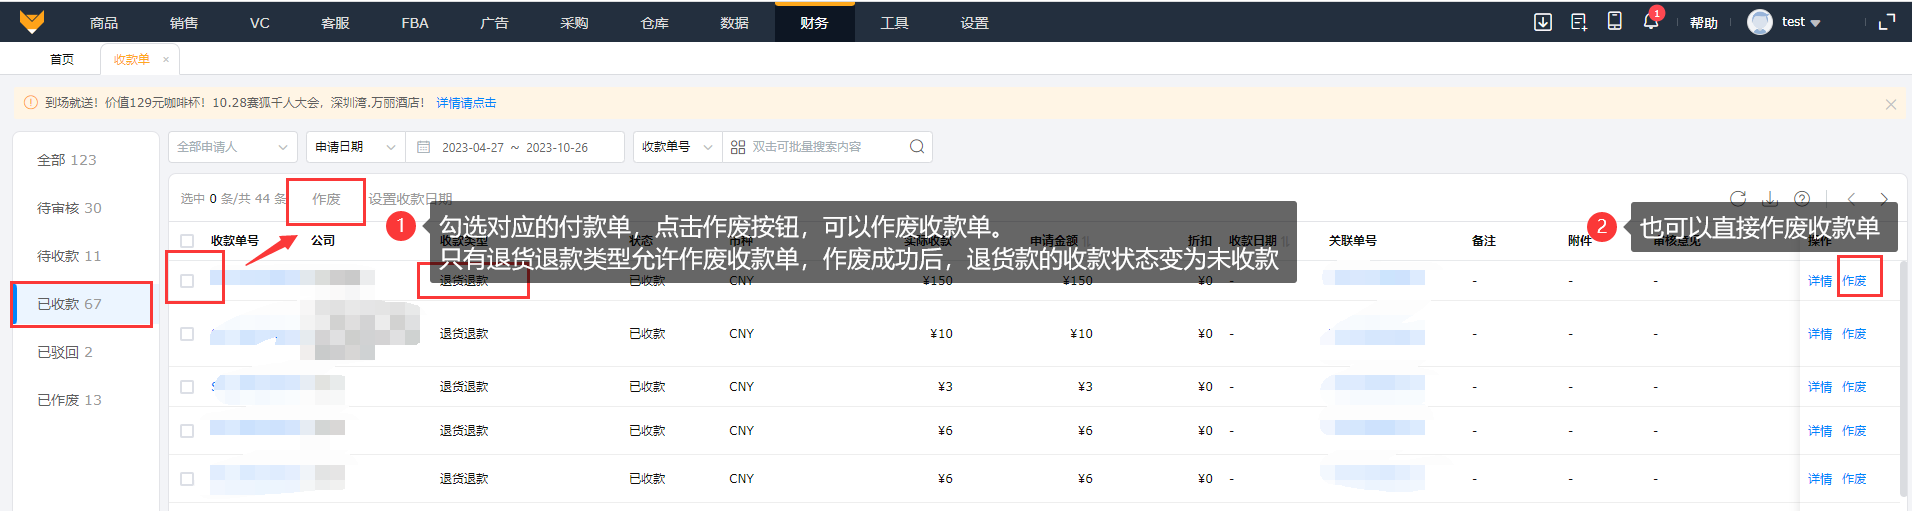Click the date range 2023-04-27 ~ 2023-10-26 field

point(515,147)
